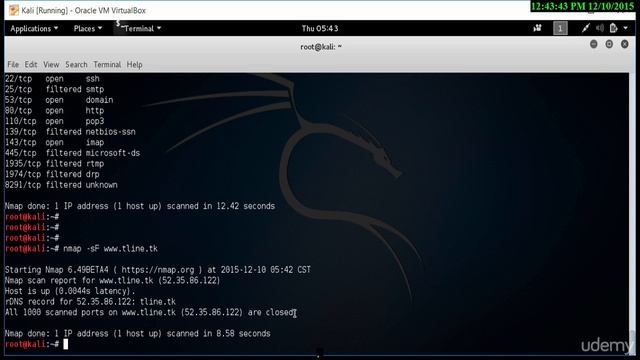Open the Edit menu

(x=31, y=64)
